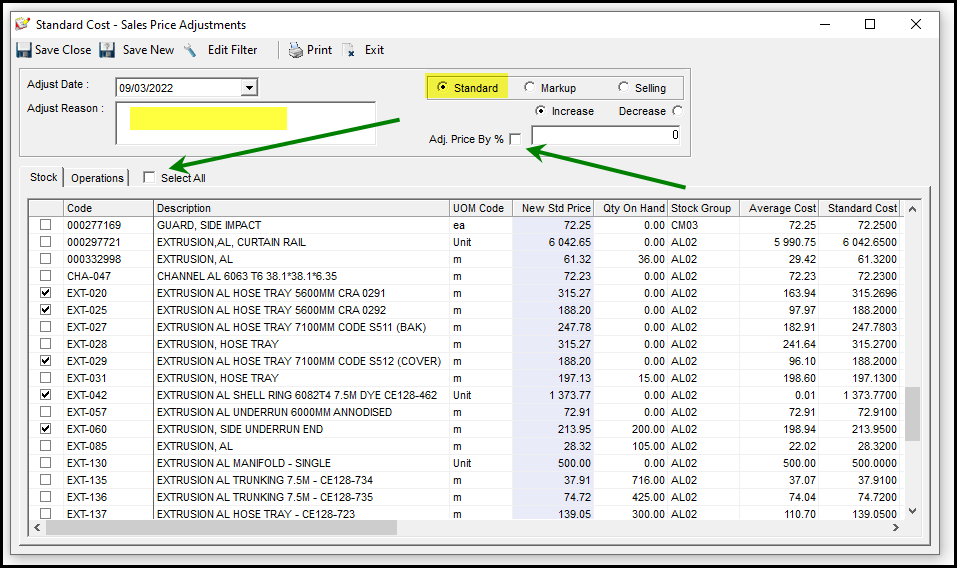The height and width of the screenshot is (568, 957).
Task: Sort by the Description column header
Action: point(300,208)
